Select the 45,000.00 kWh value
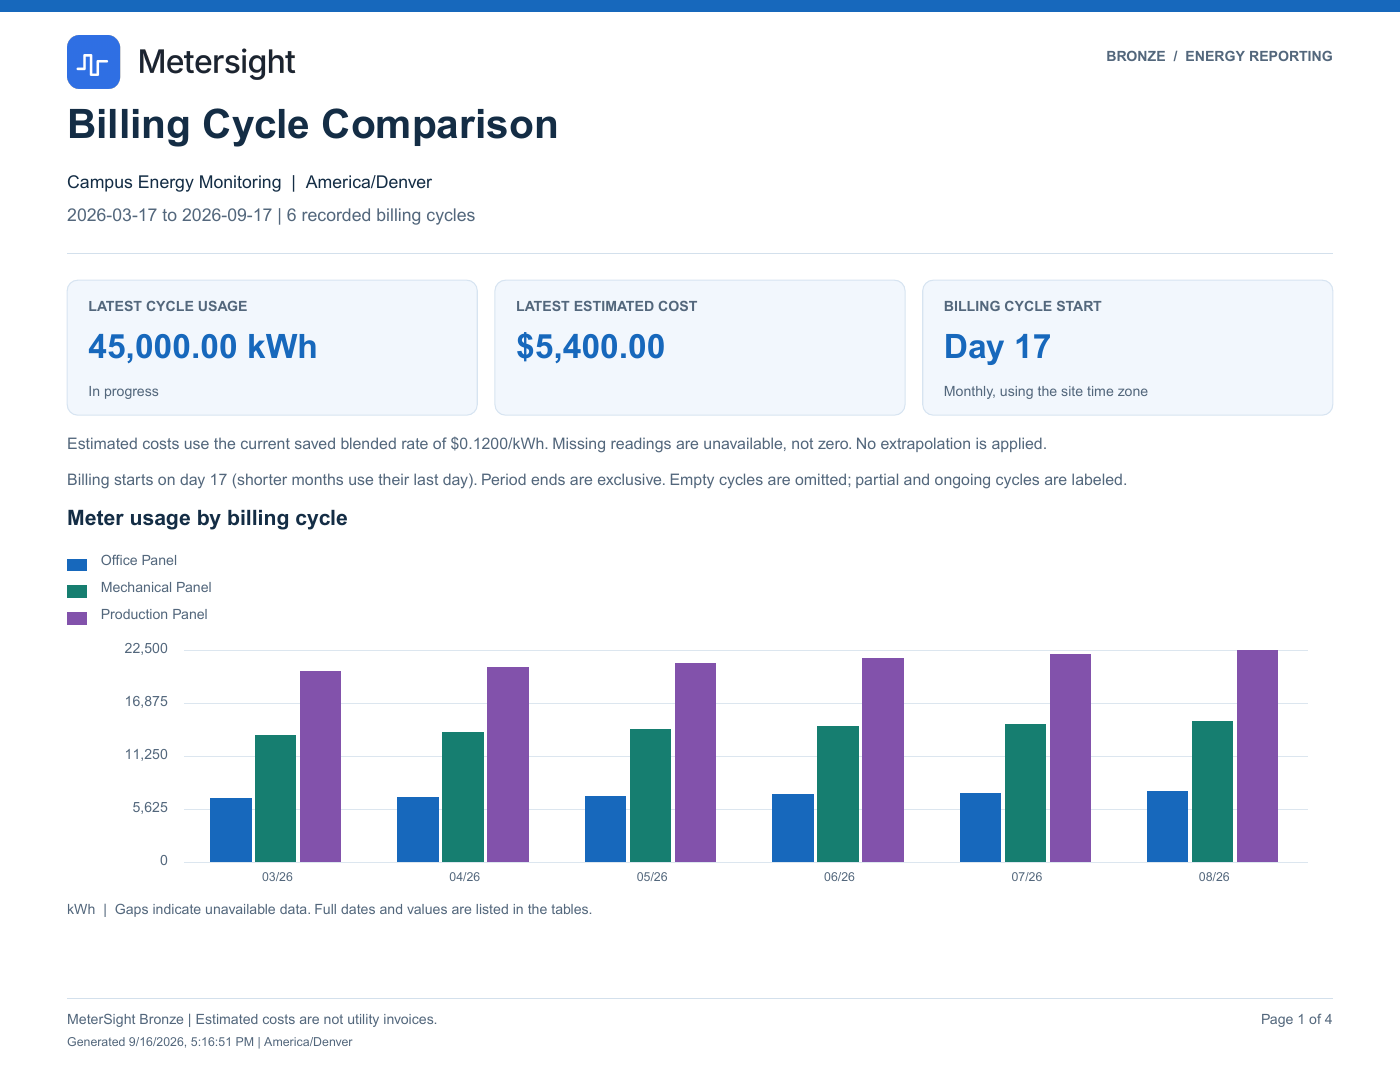Screen dimensions: 1400x1082 coord(202,347)
